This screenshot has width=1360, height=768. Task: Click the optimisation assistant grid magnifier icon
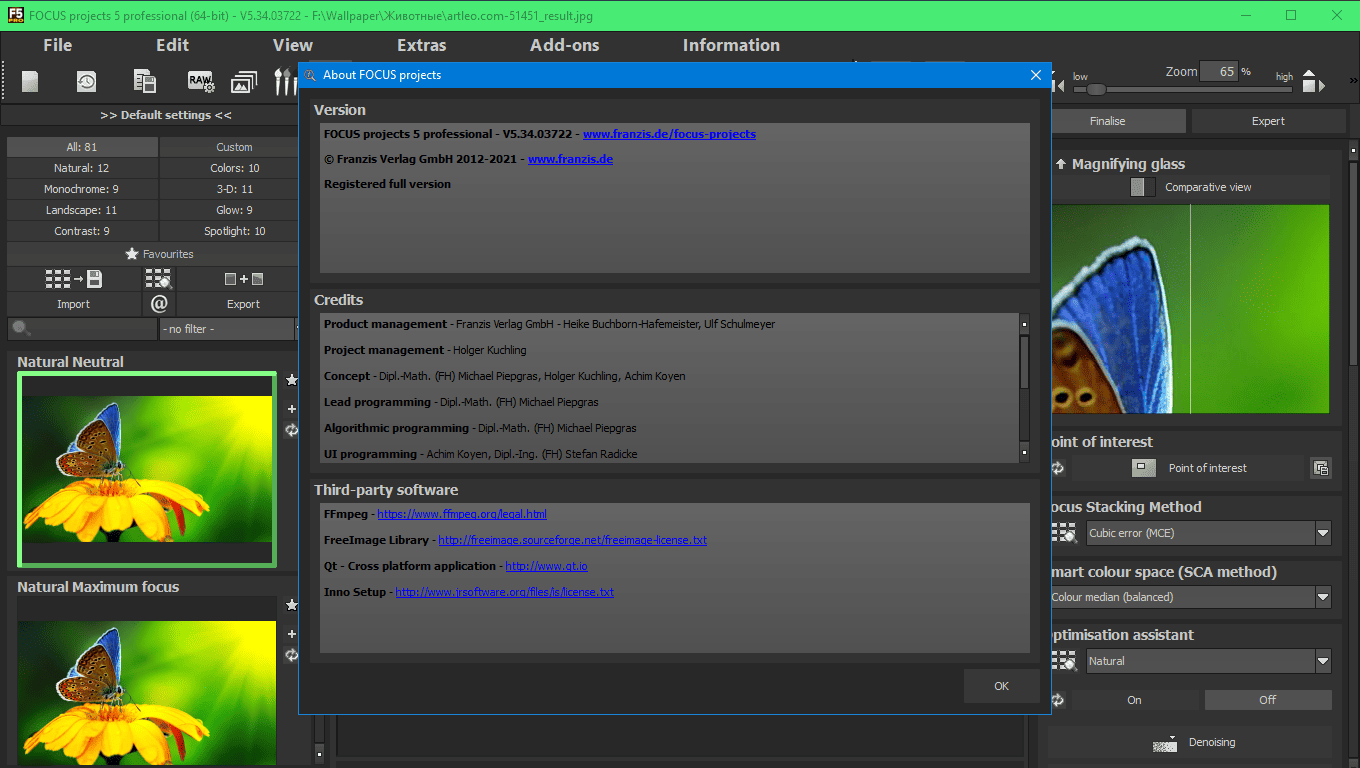pyautogui.click(x=1062, y=661)
